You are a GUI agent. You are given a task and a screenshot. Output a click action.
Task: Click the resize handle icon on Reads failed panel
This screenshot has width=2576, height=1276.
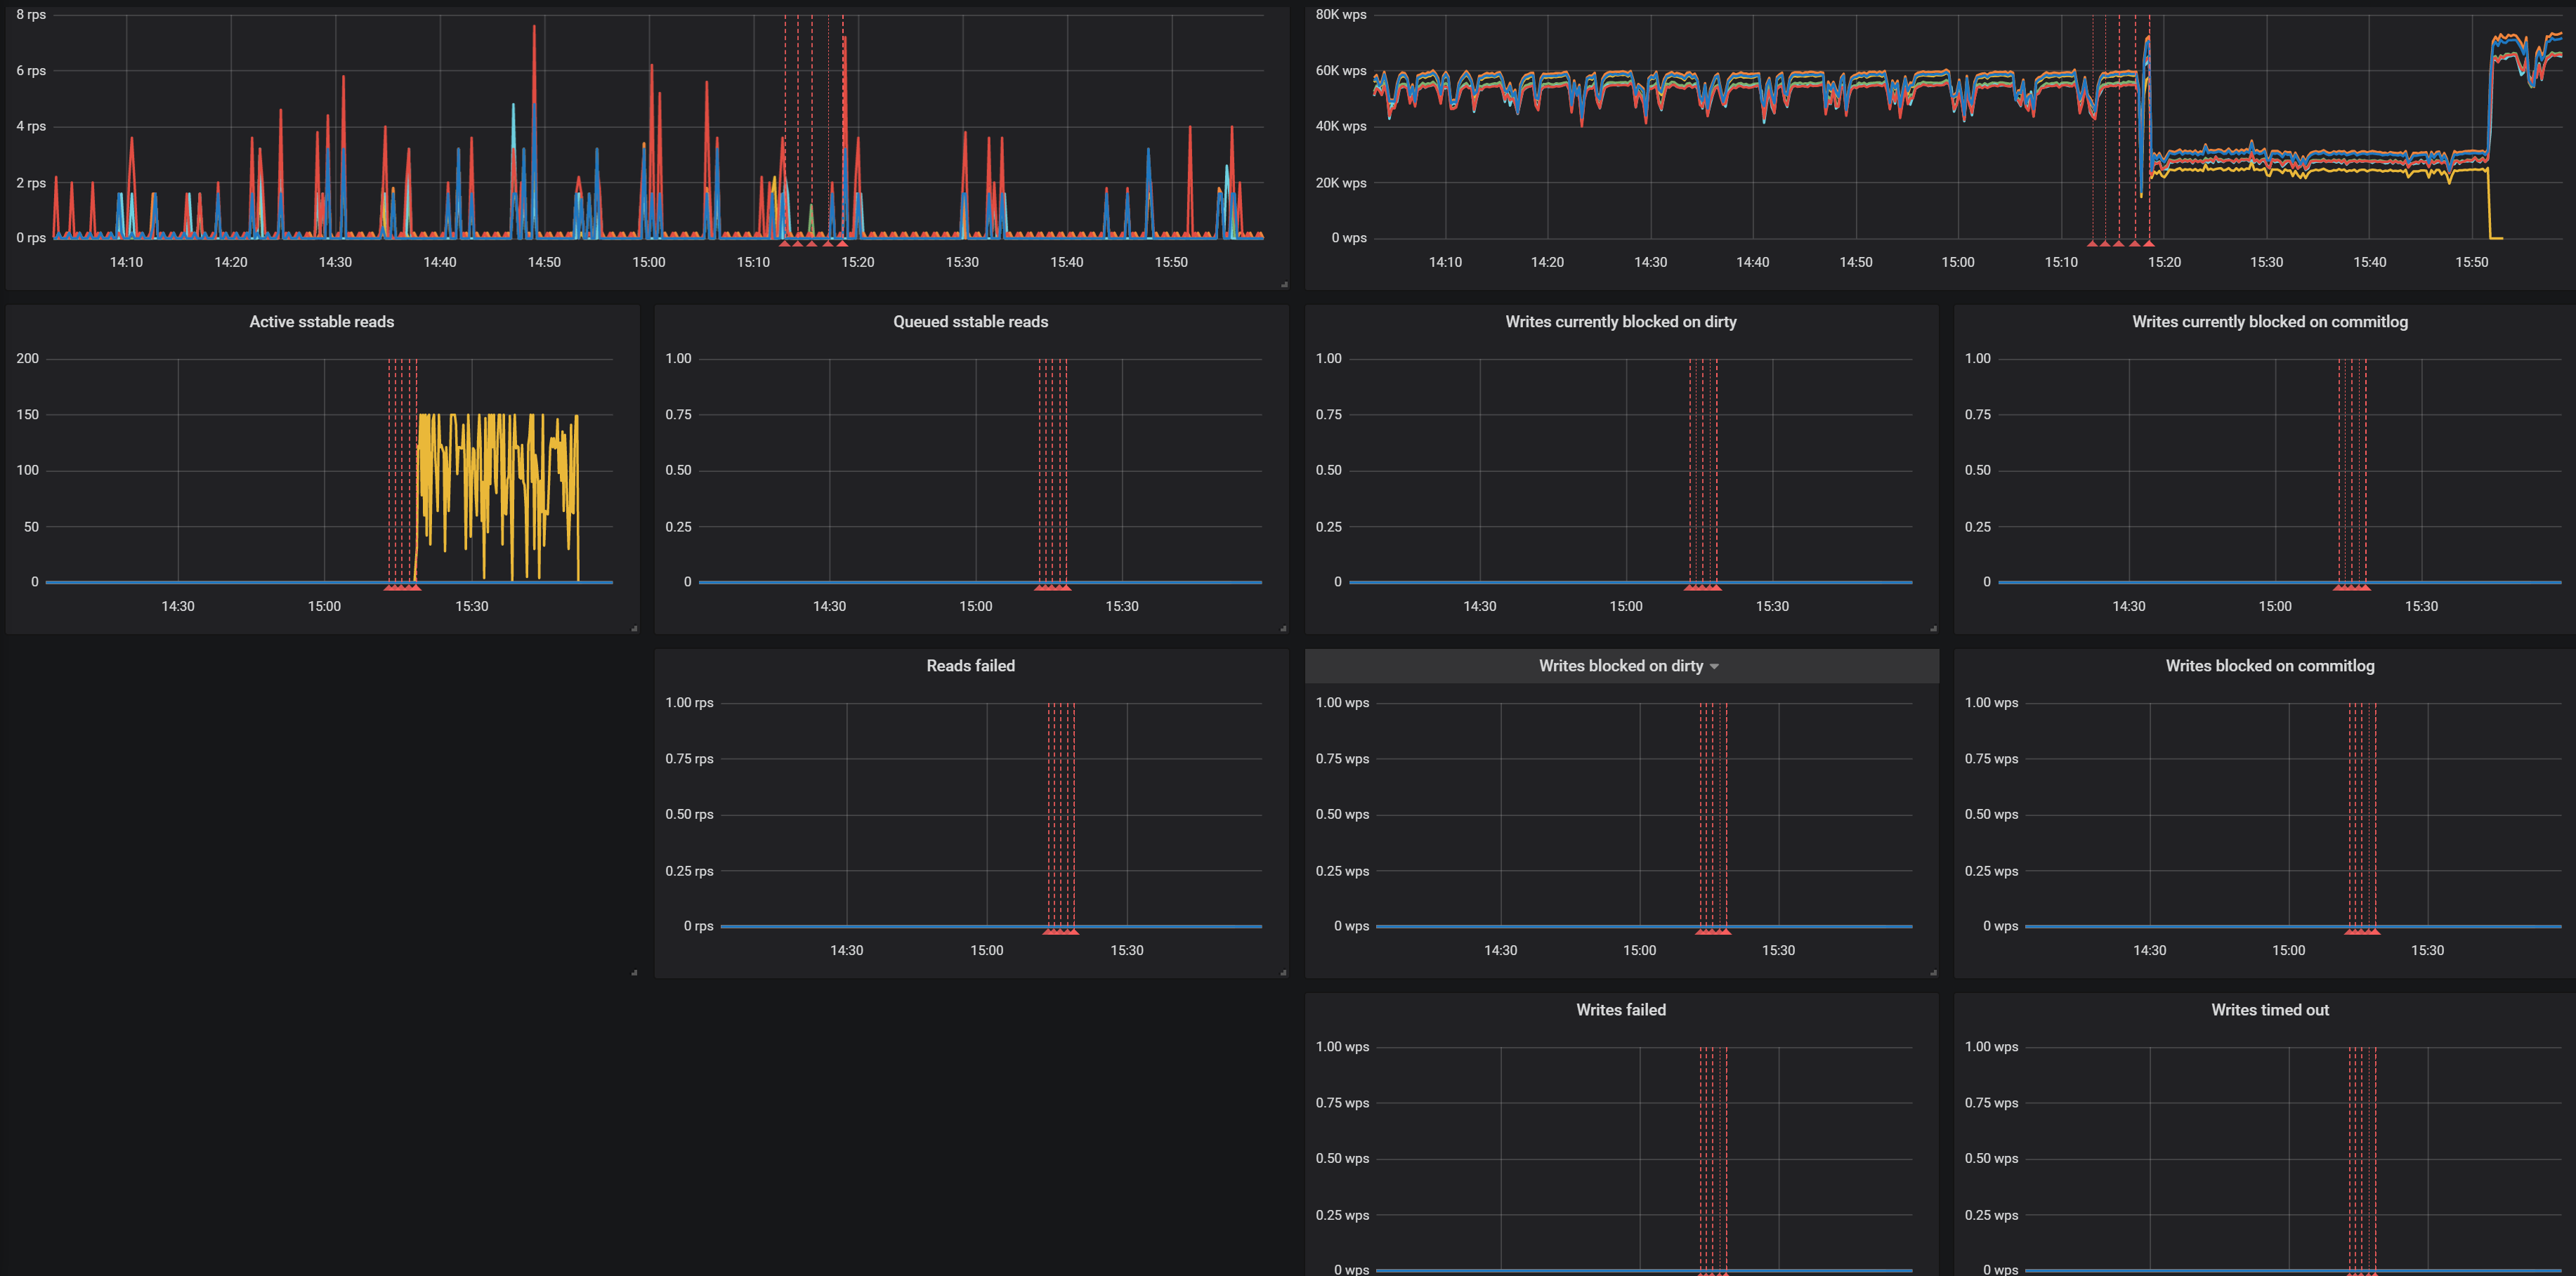(1284, 973)
